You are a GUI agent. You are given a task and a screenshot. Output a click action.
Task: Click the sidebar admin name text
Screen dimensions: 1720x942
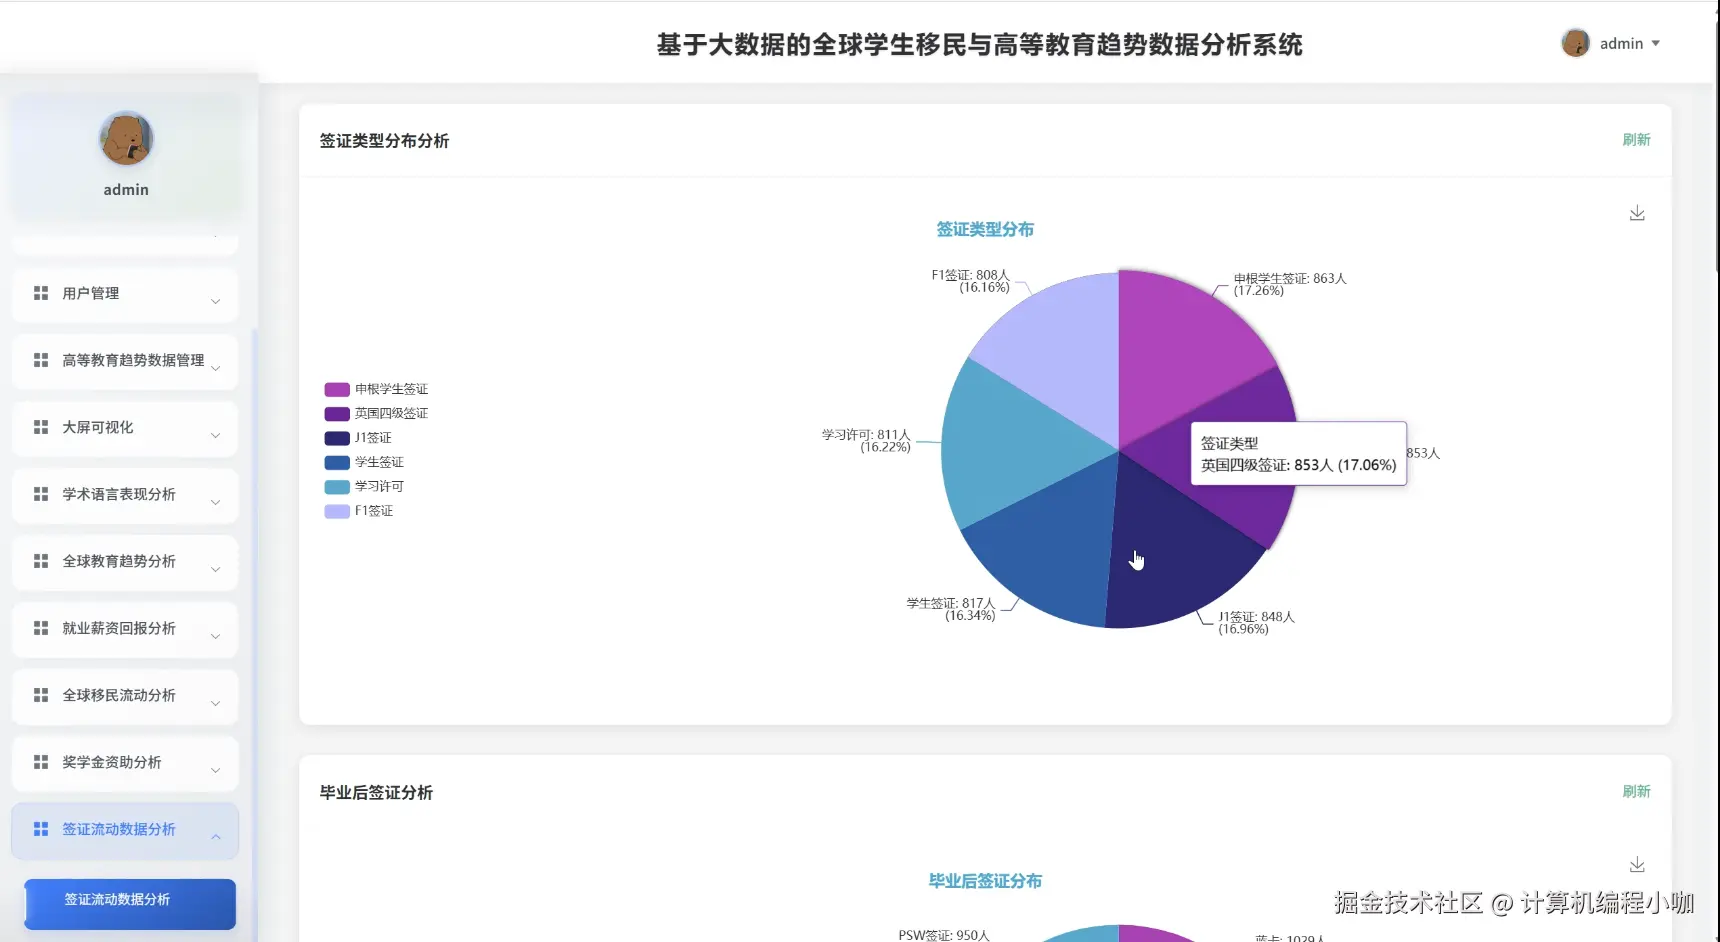[x=126, y=190]
